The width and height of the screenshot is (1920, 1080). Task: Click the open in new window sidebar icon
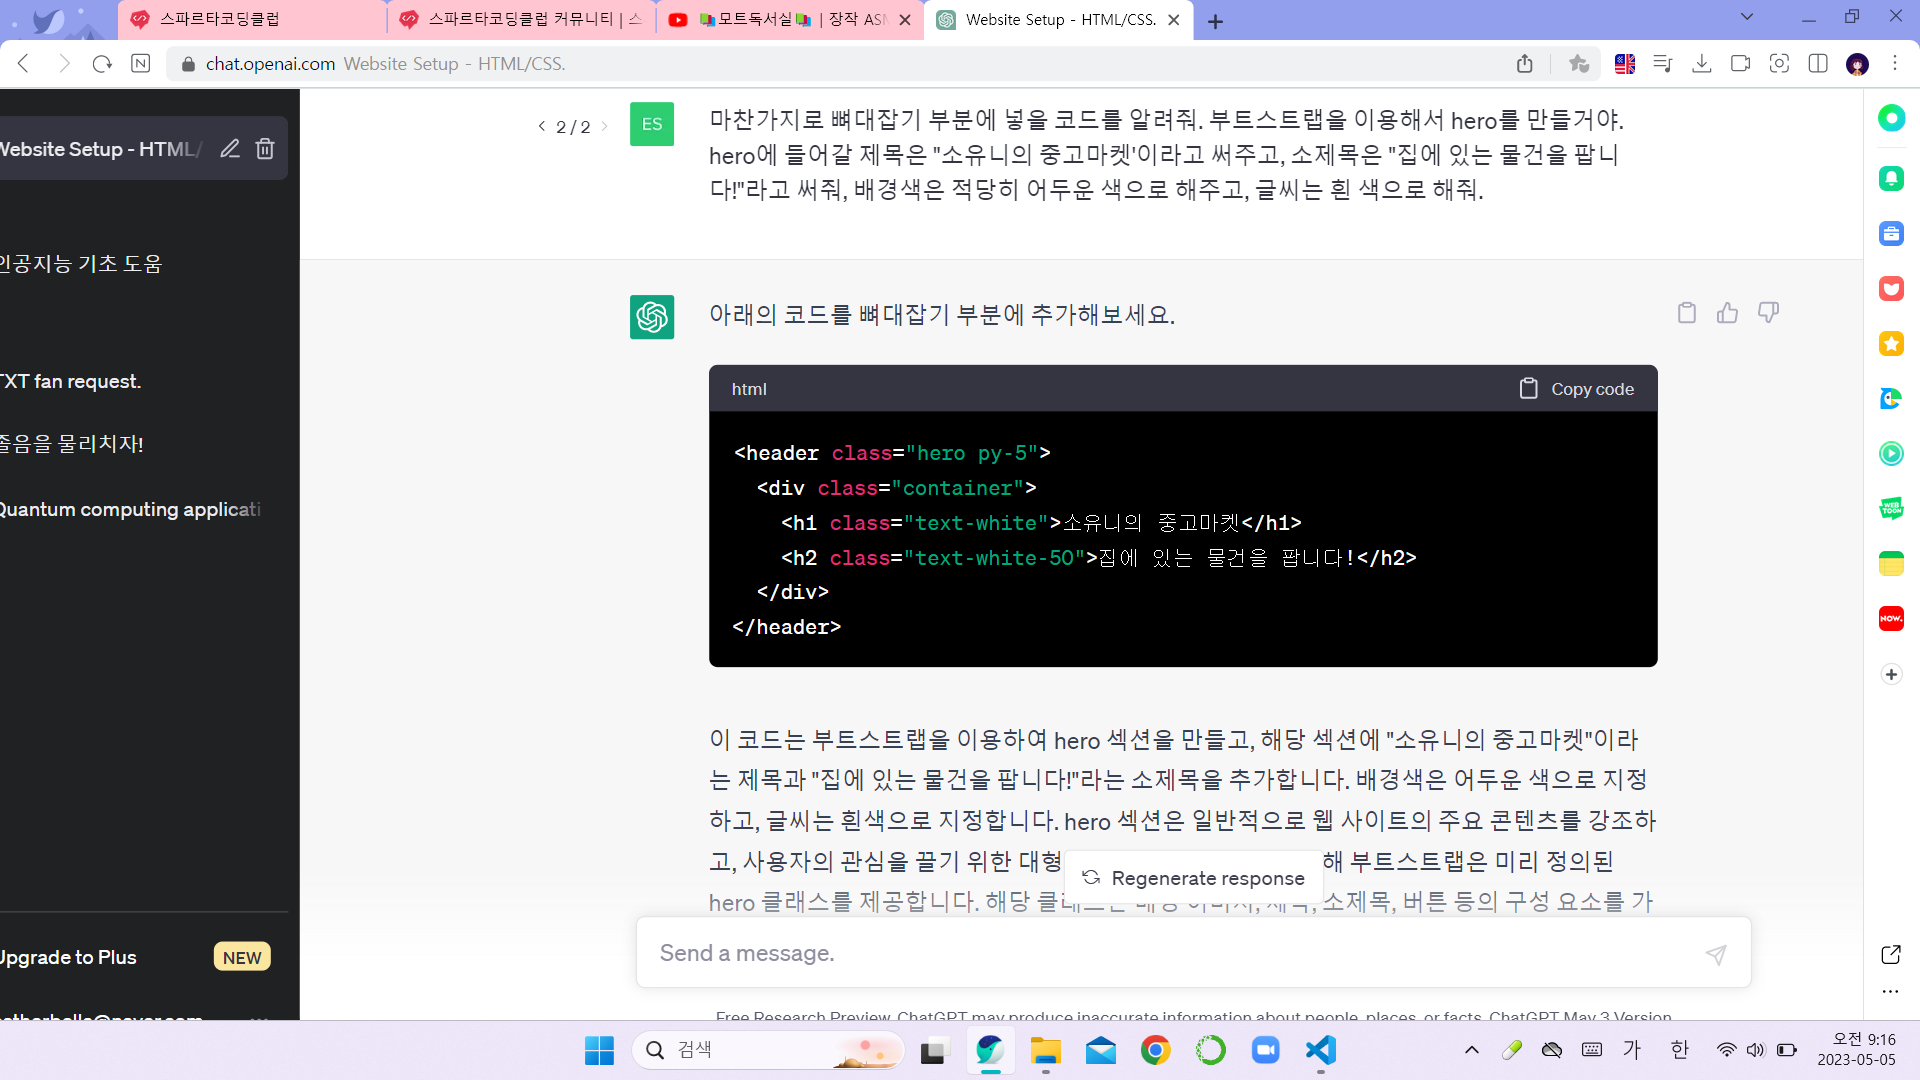click(x=1891, y=954)
